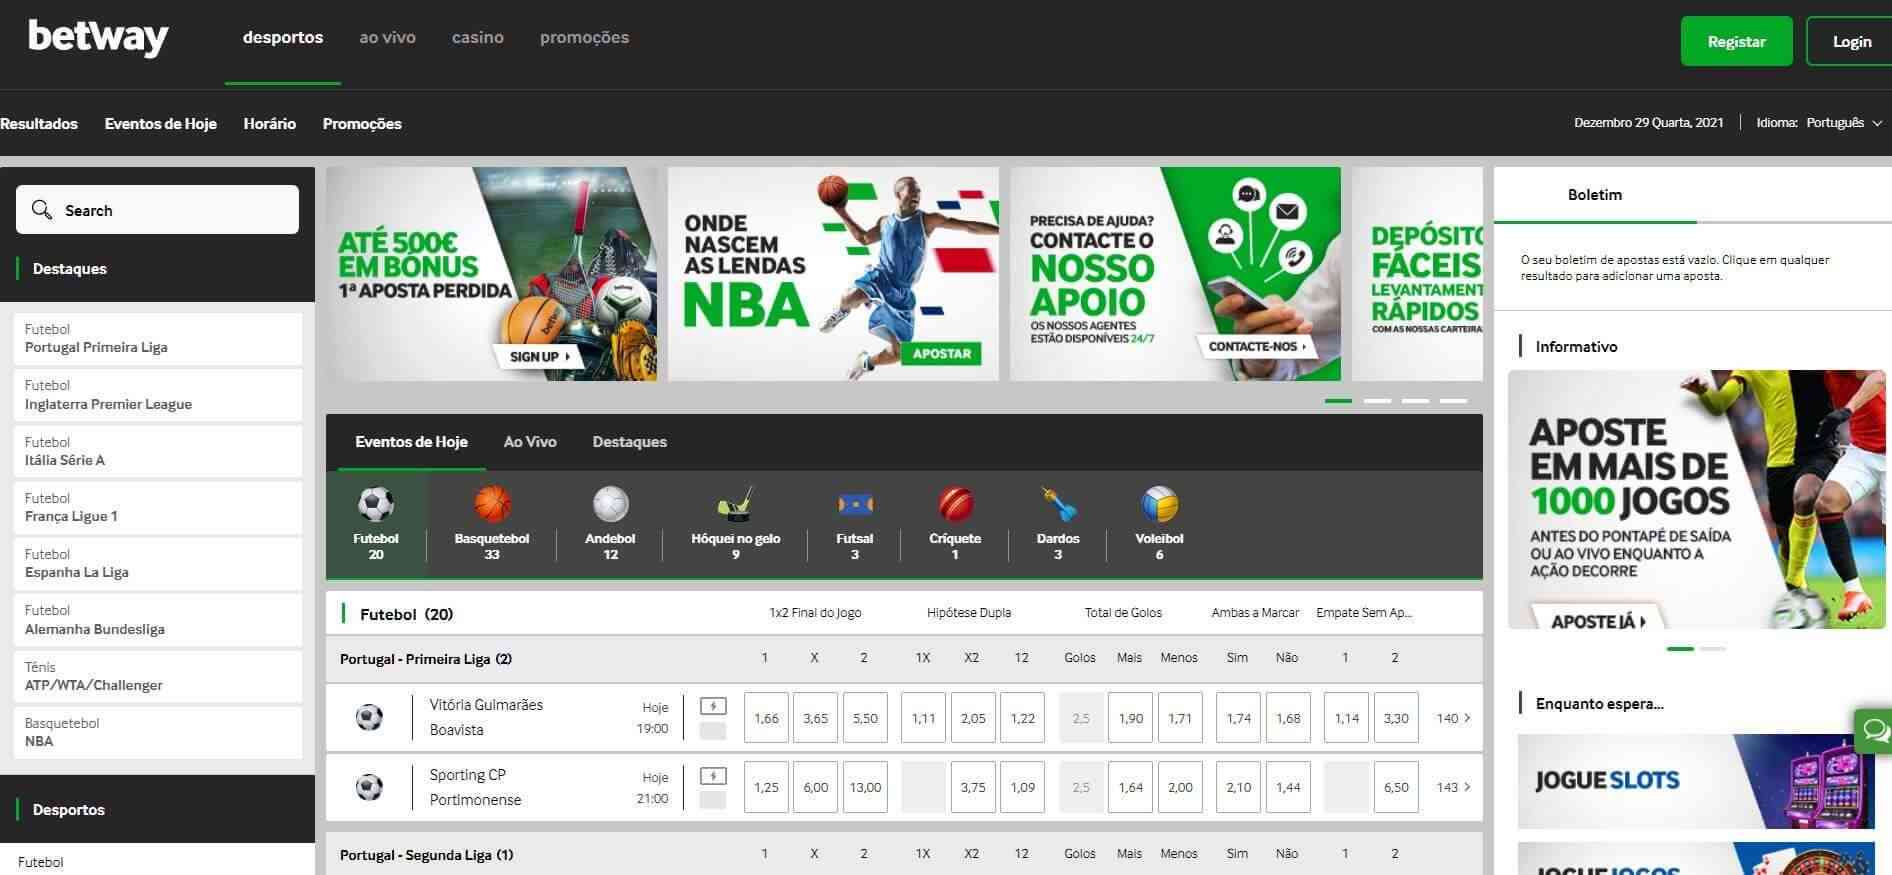Open Ténis ATP/WTA/Challenger highlight
The width and height of the screenshot is (1892, 875).
click(x=157, y=676)
